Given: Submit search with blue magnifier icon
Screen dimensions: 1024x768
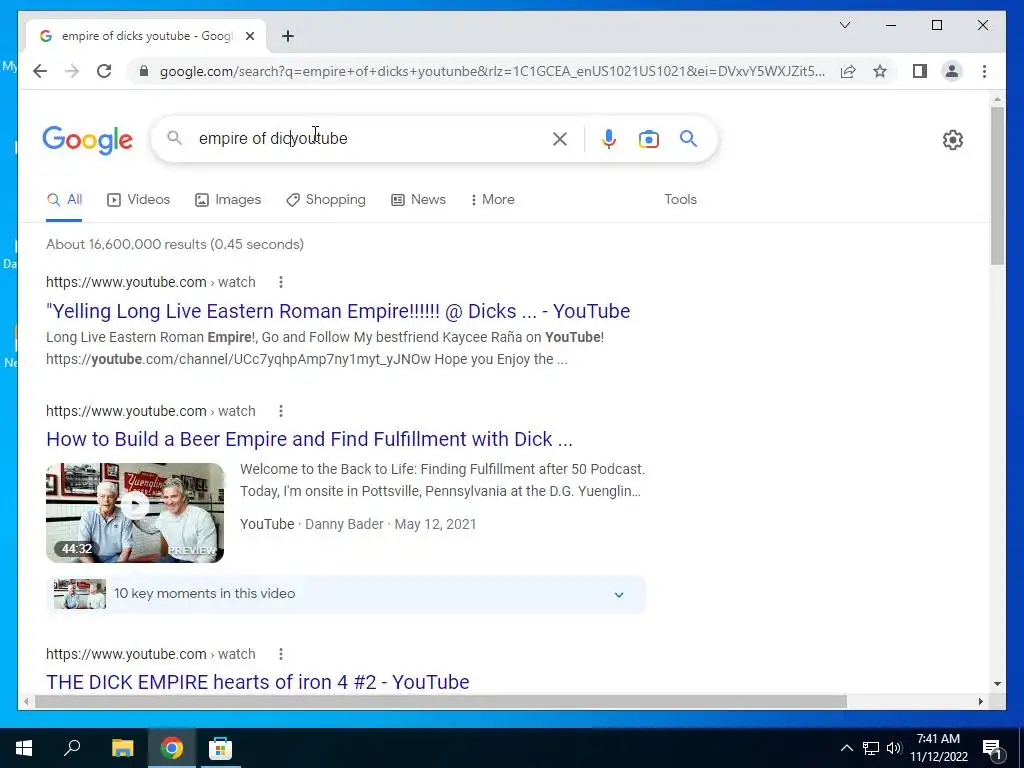Looking at the screenshot, I should tap(688, 138).
